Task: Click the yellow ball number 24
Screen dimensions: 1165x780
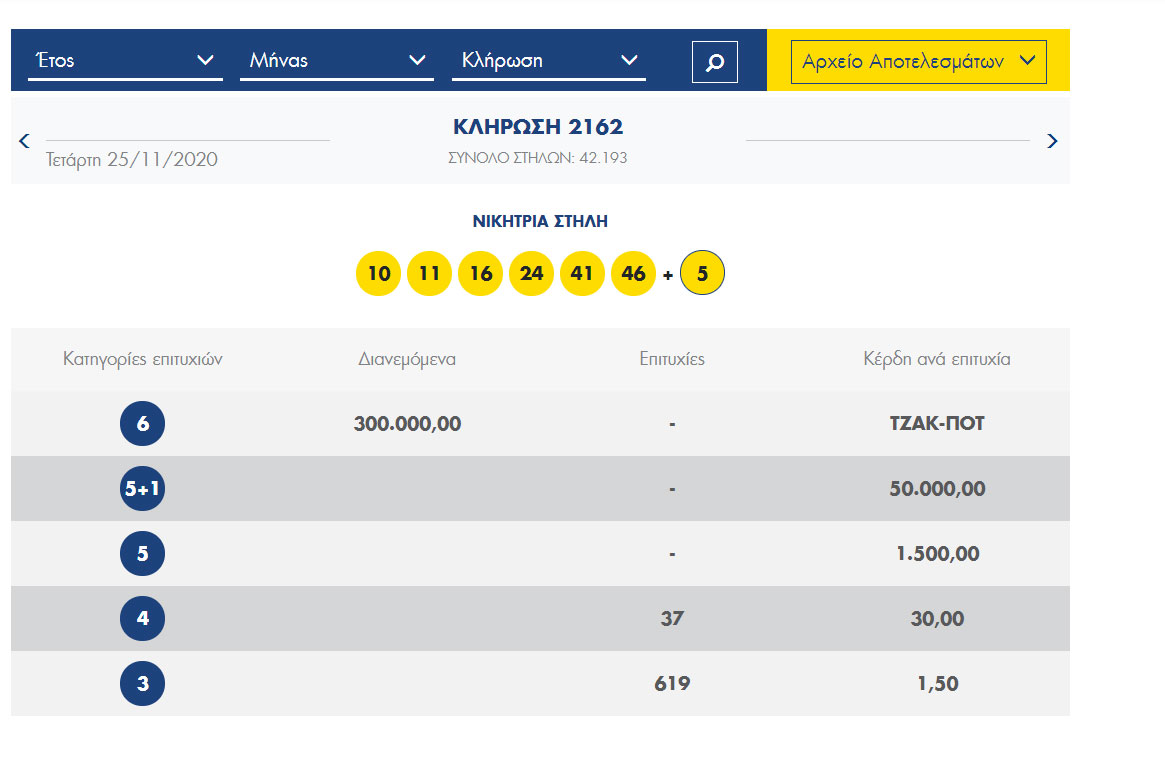Action: (x=531, y=274)
